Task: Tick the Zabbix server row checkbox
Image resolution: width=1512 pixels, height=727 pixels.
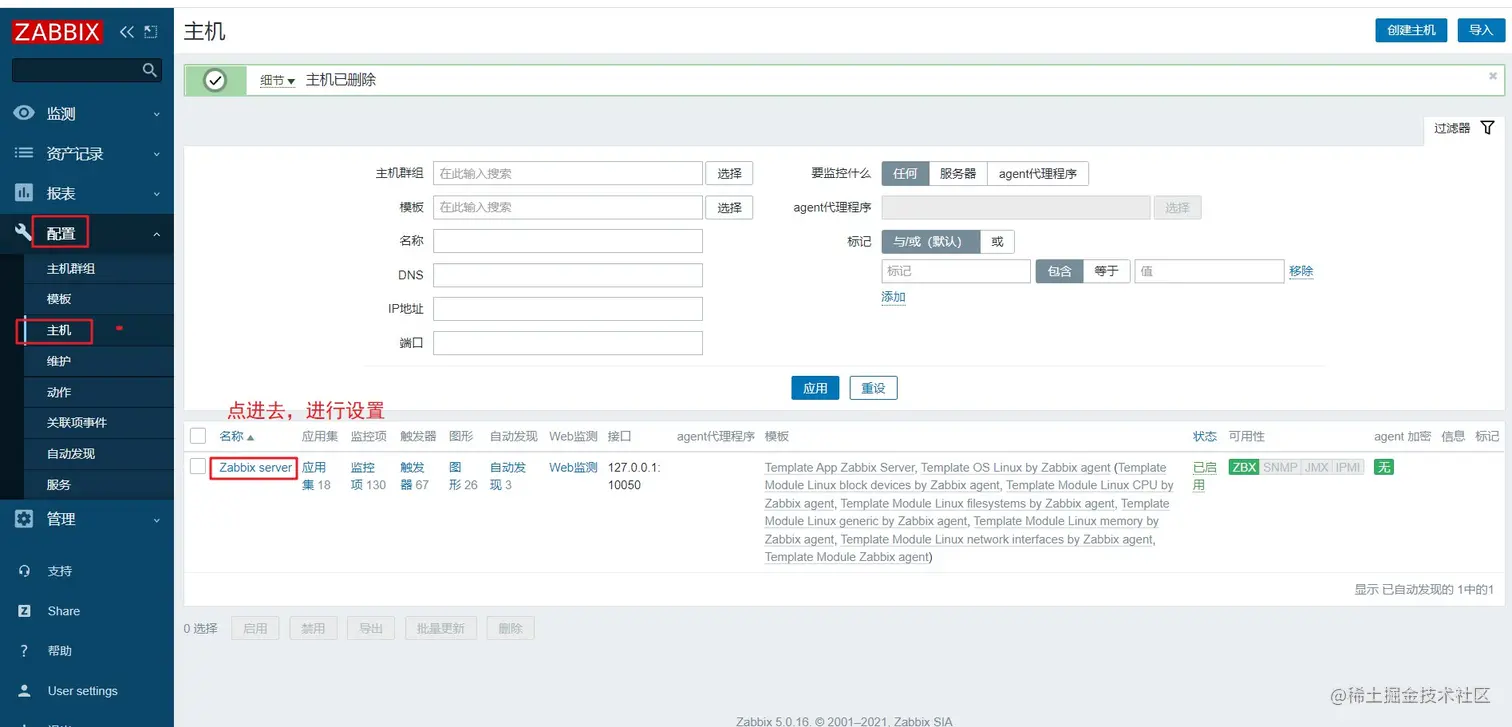Action: coord(198,467)
